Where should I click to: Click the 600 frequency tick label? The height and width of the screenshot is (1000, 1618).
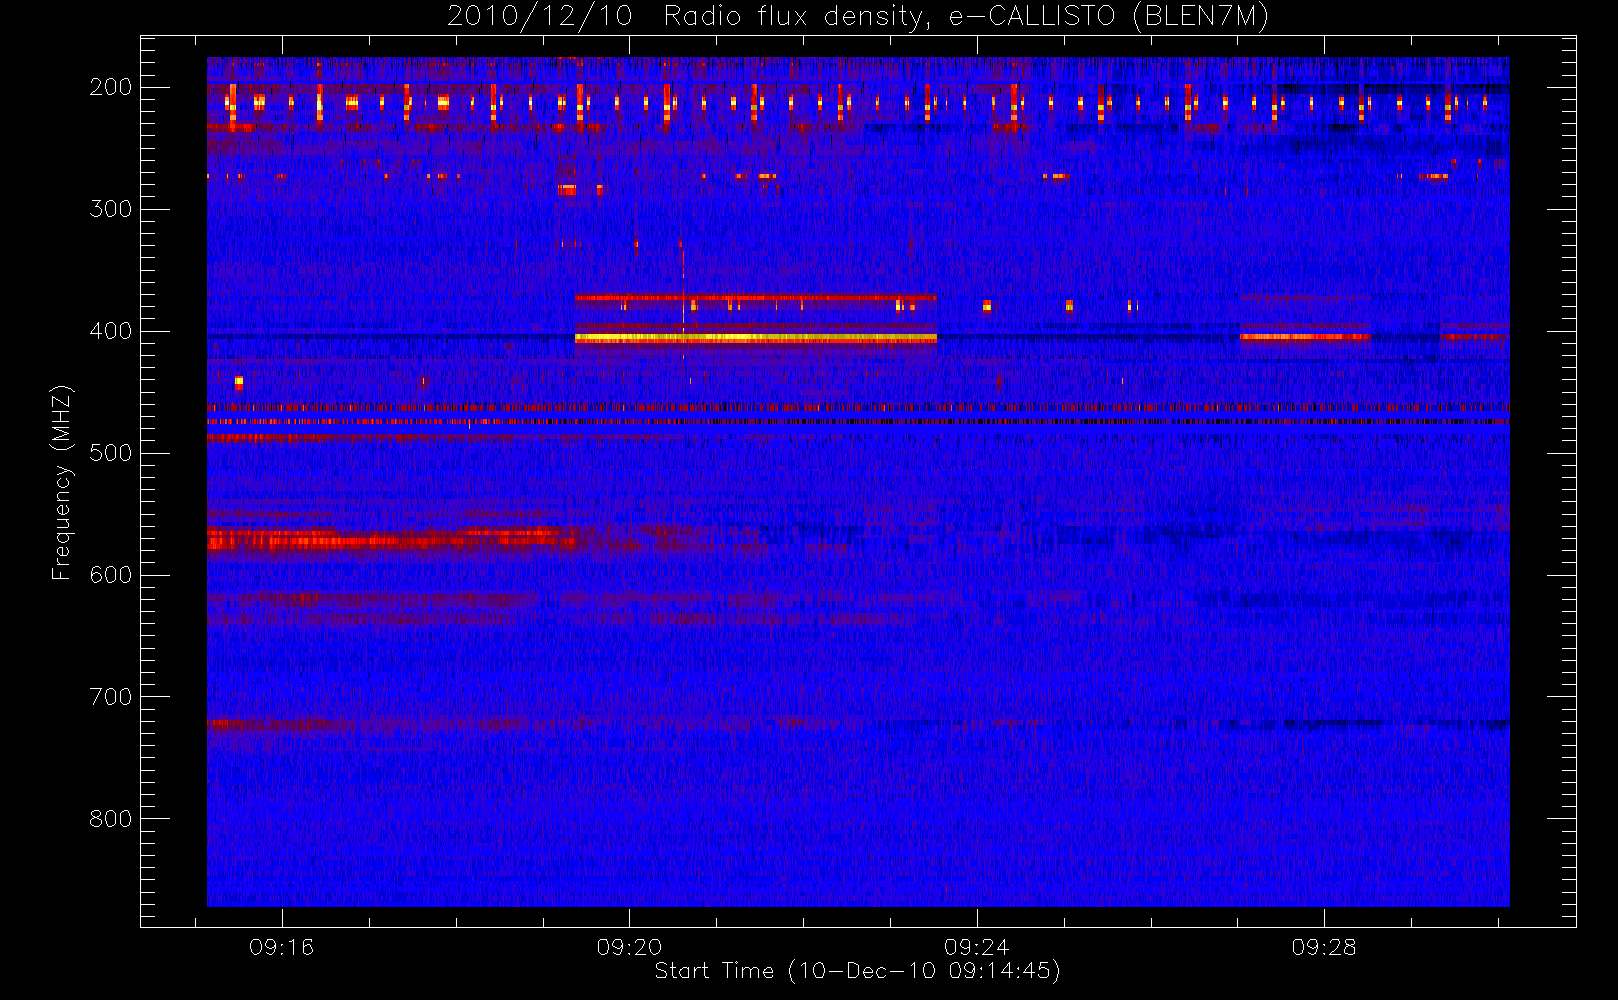click(110, 575)
